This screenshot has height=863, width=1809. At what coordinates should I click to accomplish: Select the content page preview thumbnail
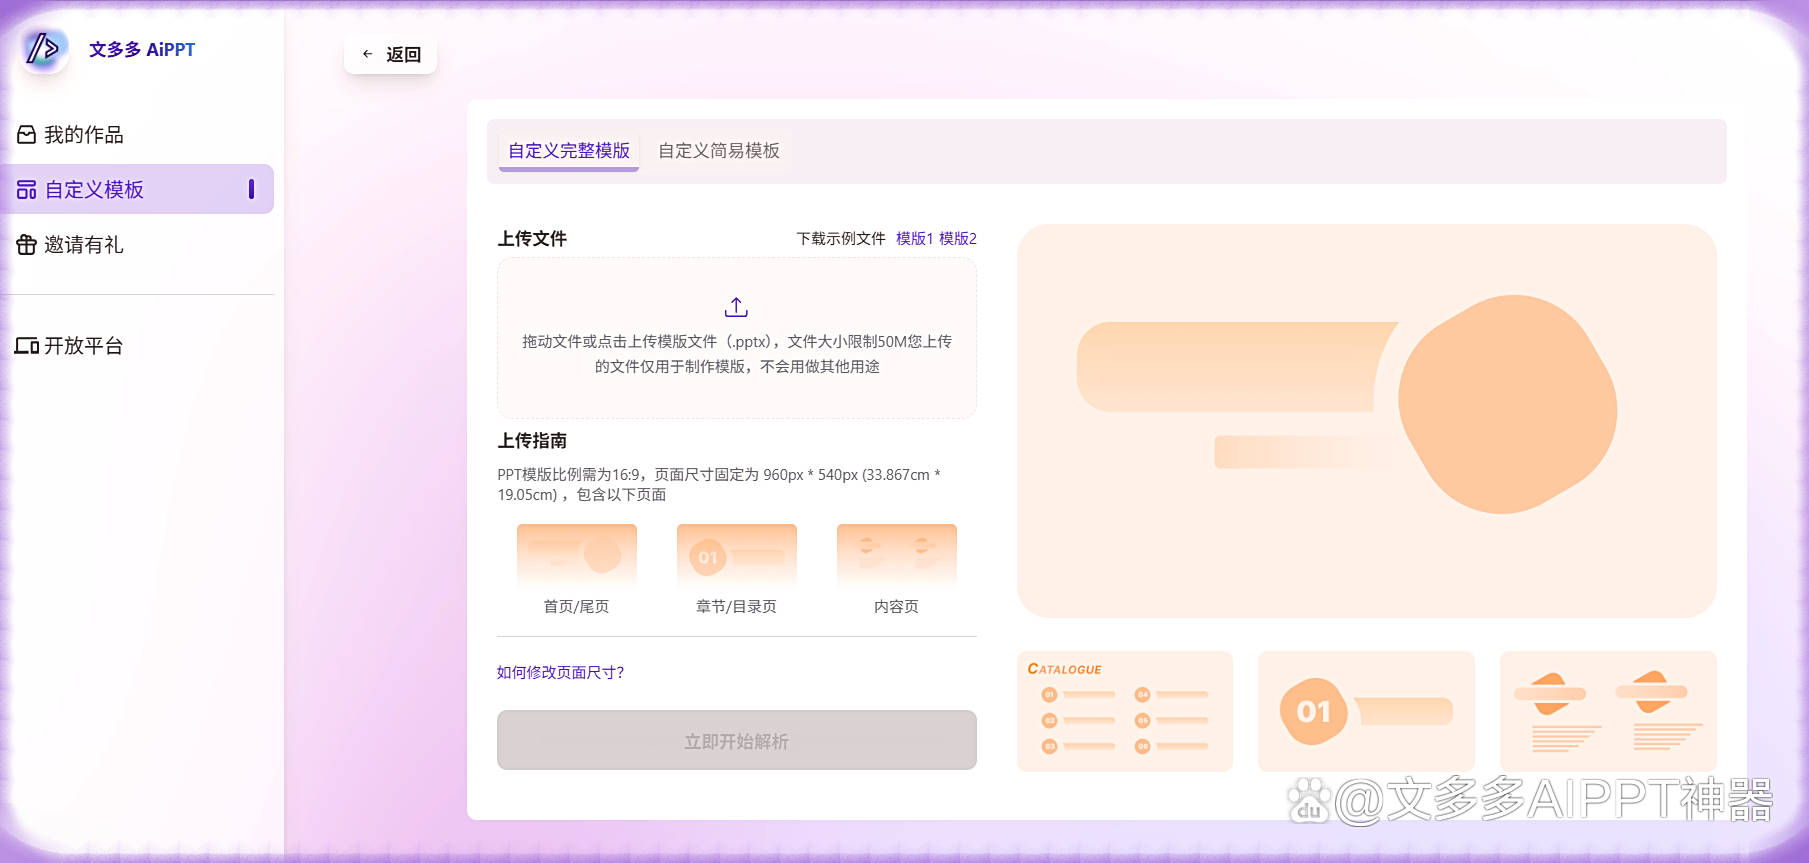pyautogui.click(x=1608, y=712)
